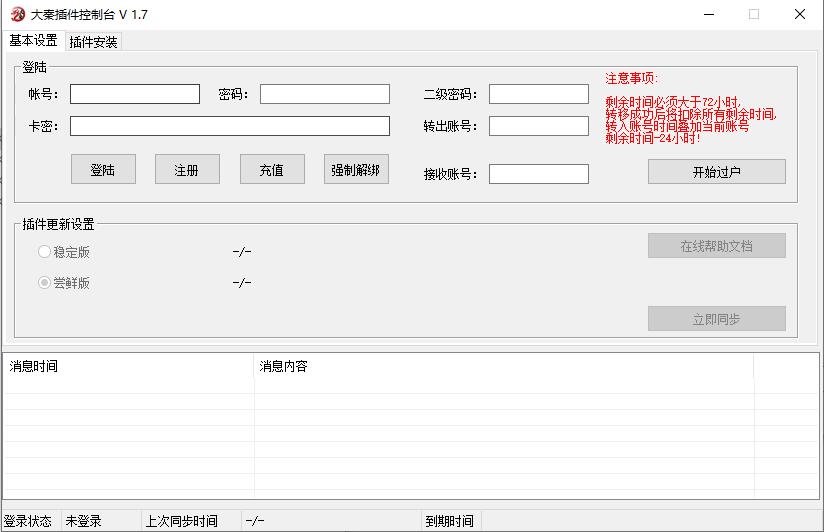Click the 转出账号 input field
This screenshot has height=532, width=824.
pos(539,126)
